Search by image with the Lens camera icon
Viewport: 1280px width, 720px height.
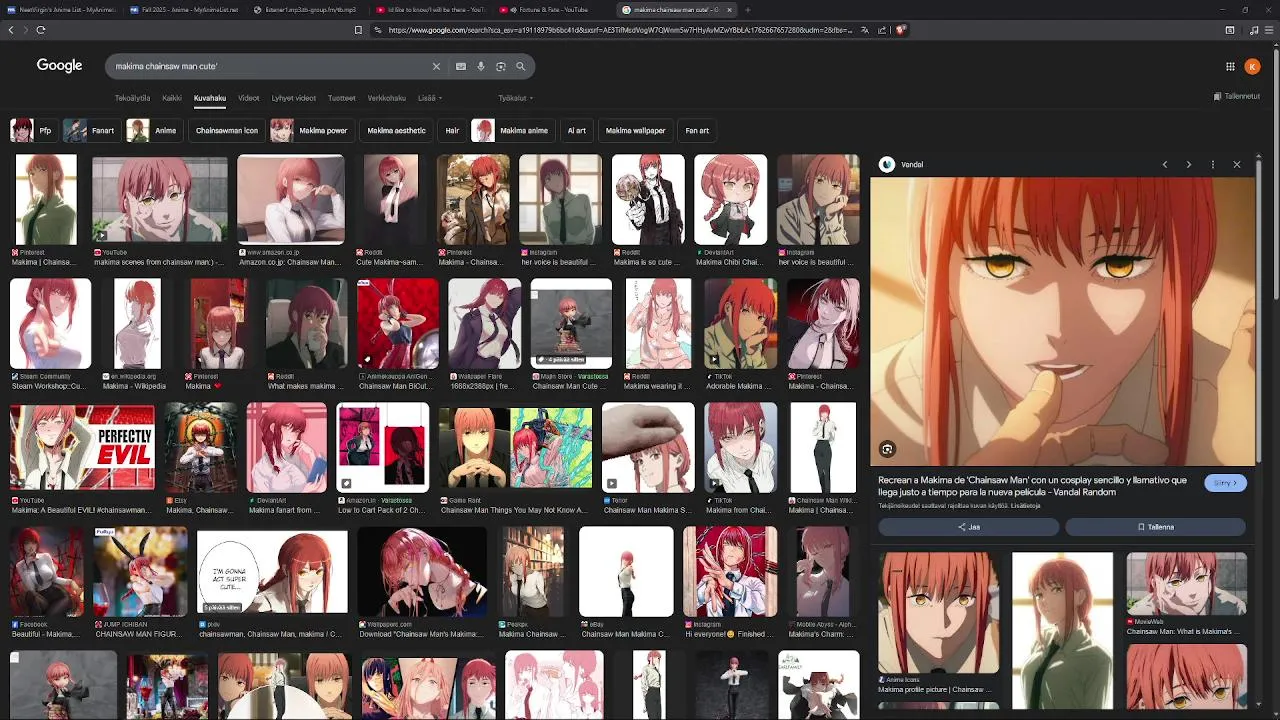coord(501,66)
